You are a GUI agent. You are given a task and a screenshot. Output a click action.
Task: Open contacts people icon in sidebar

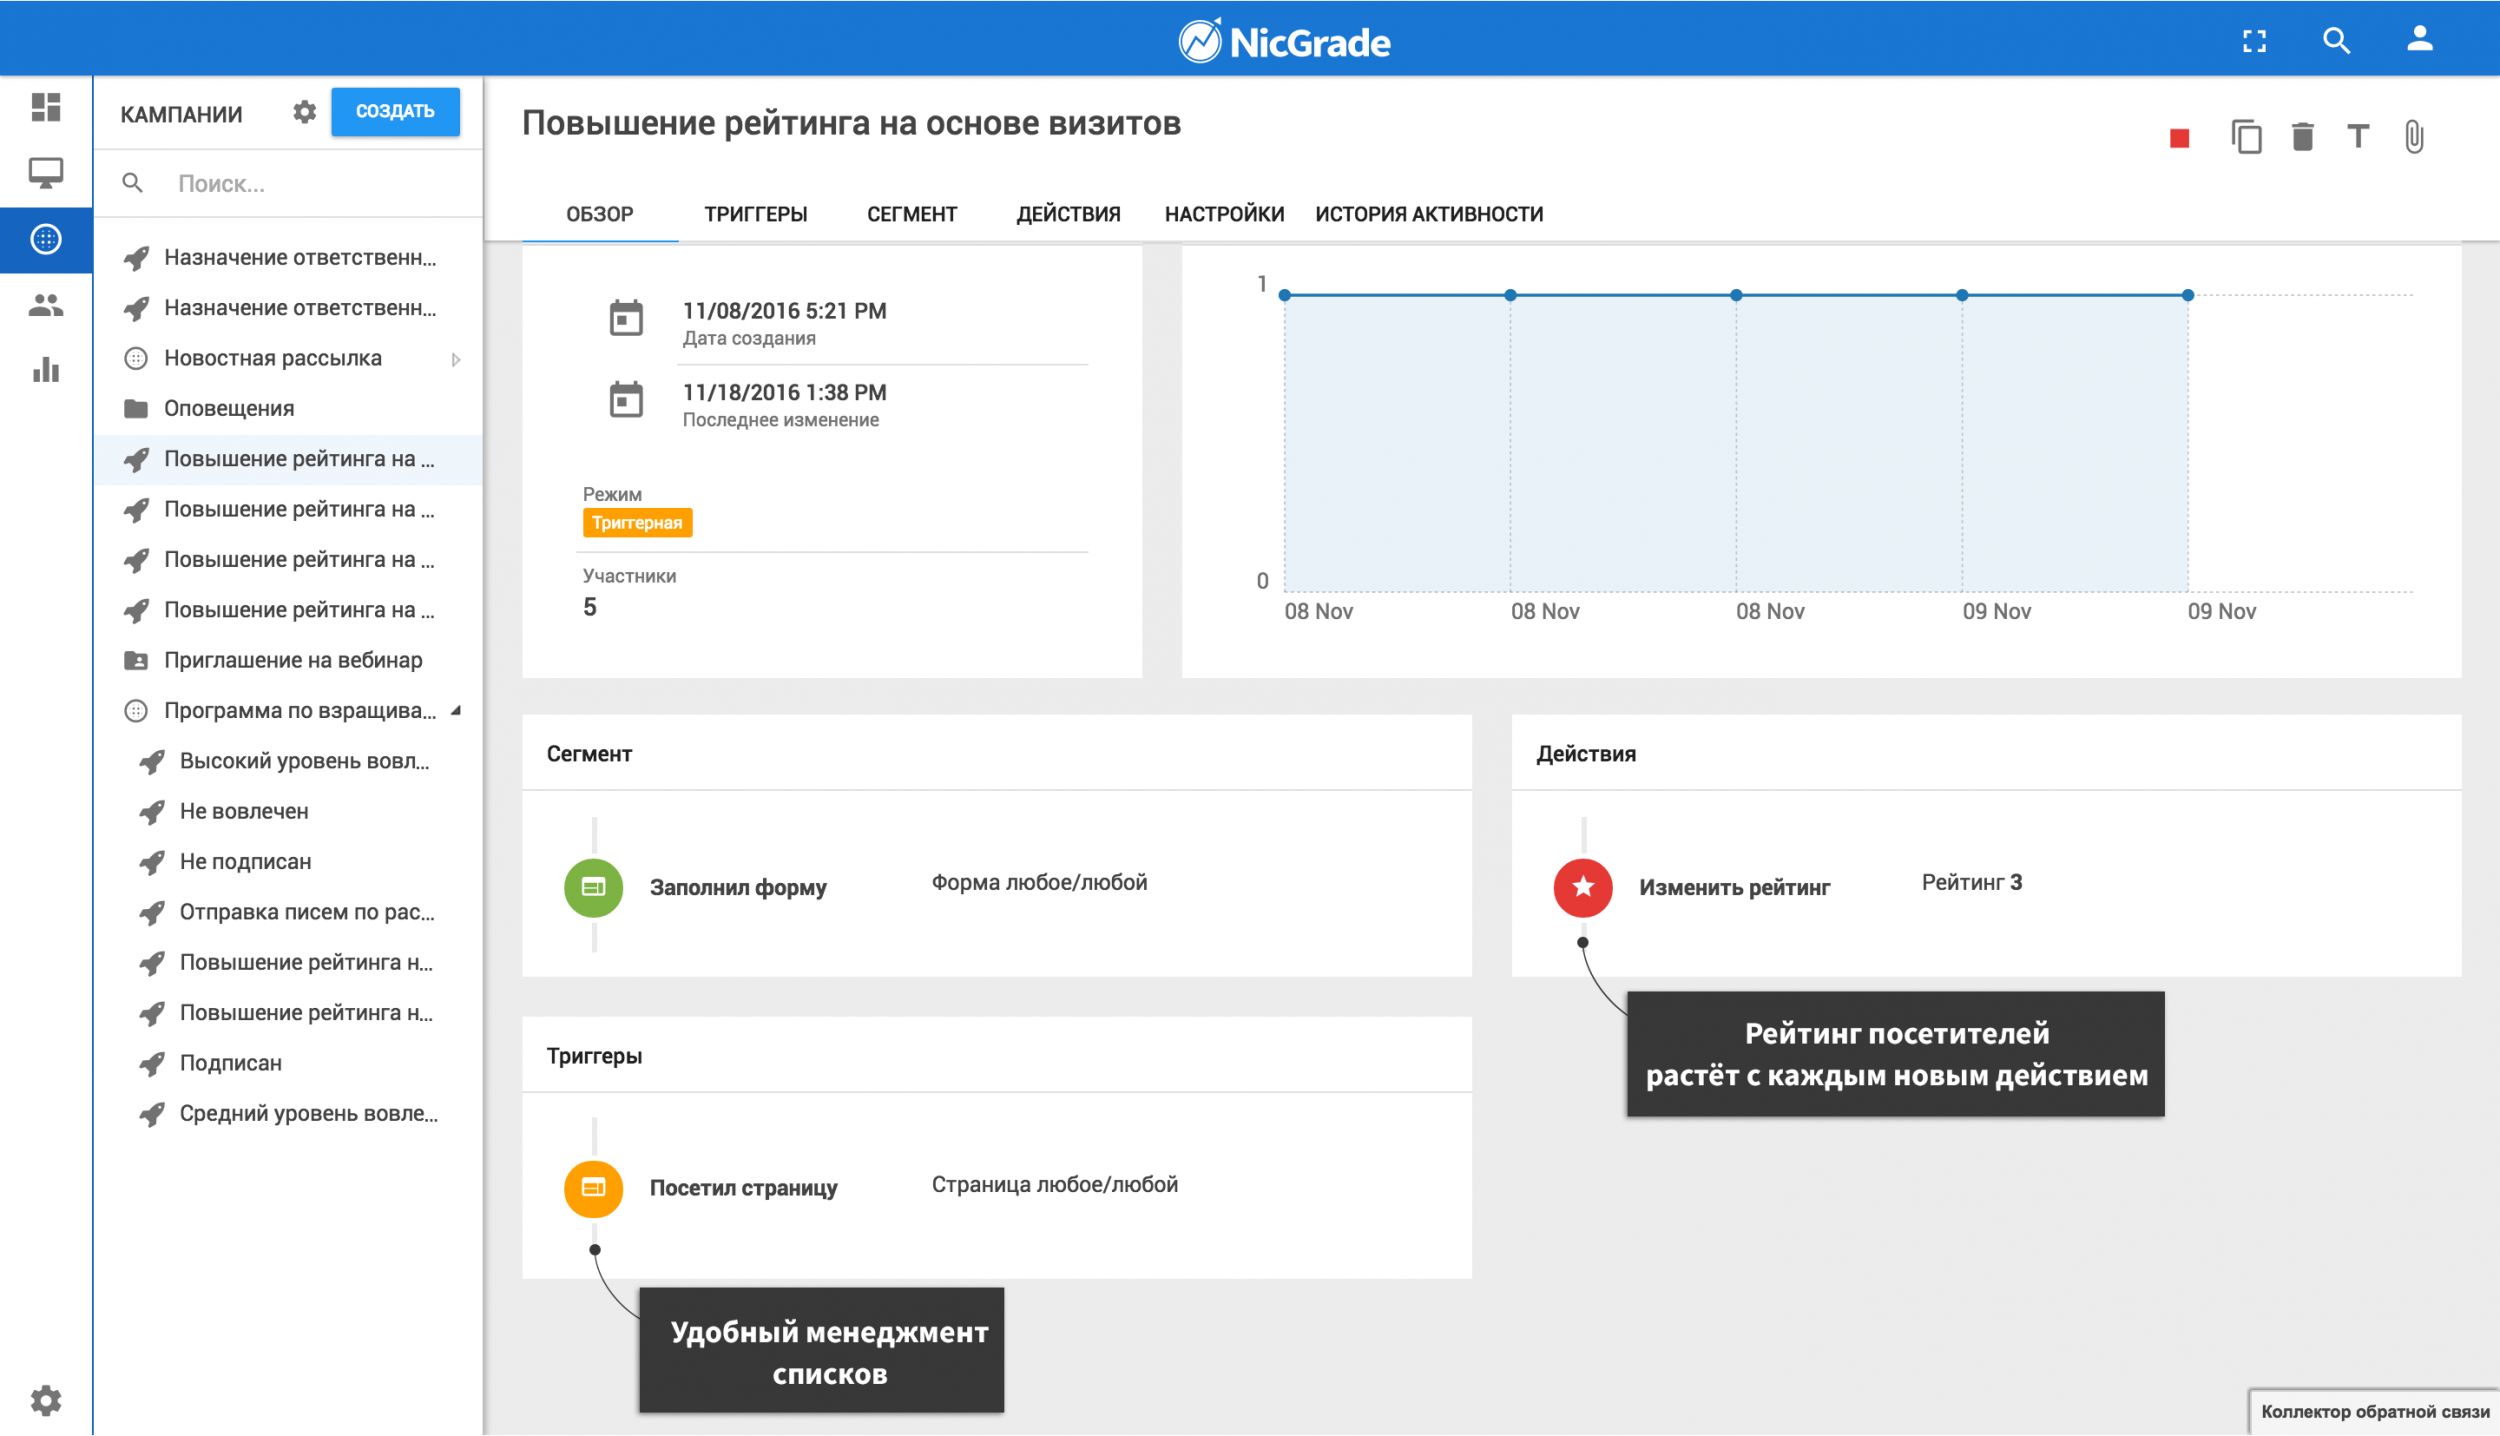[46, 305]
